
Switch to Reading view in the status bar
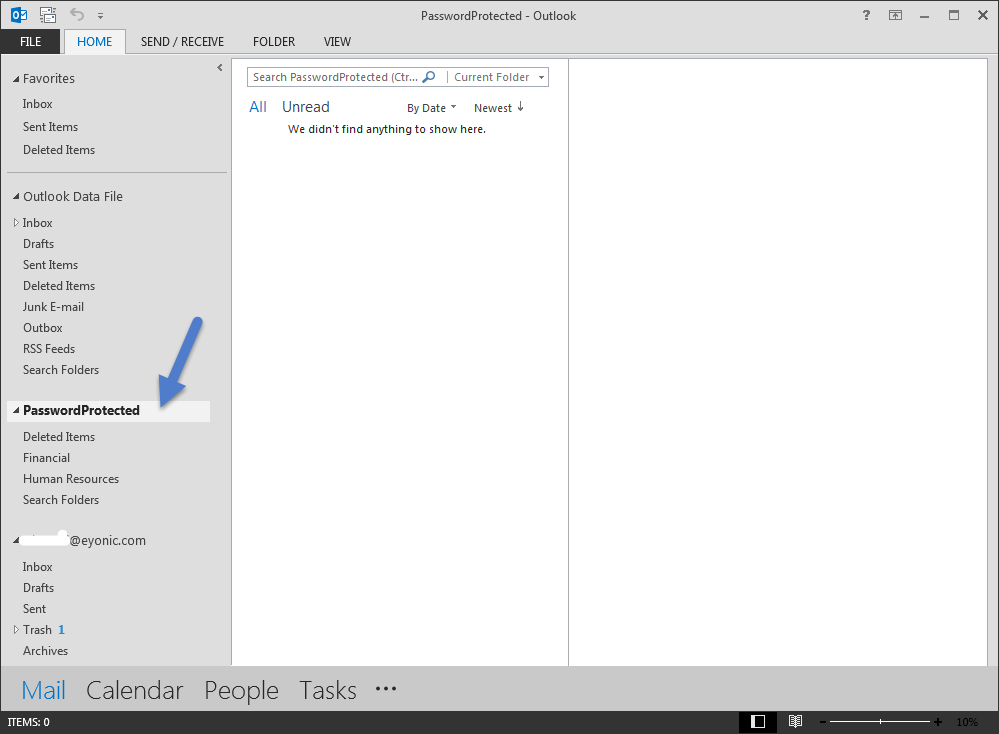tap(795, 721)
